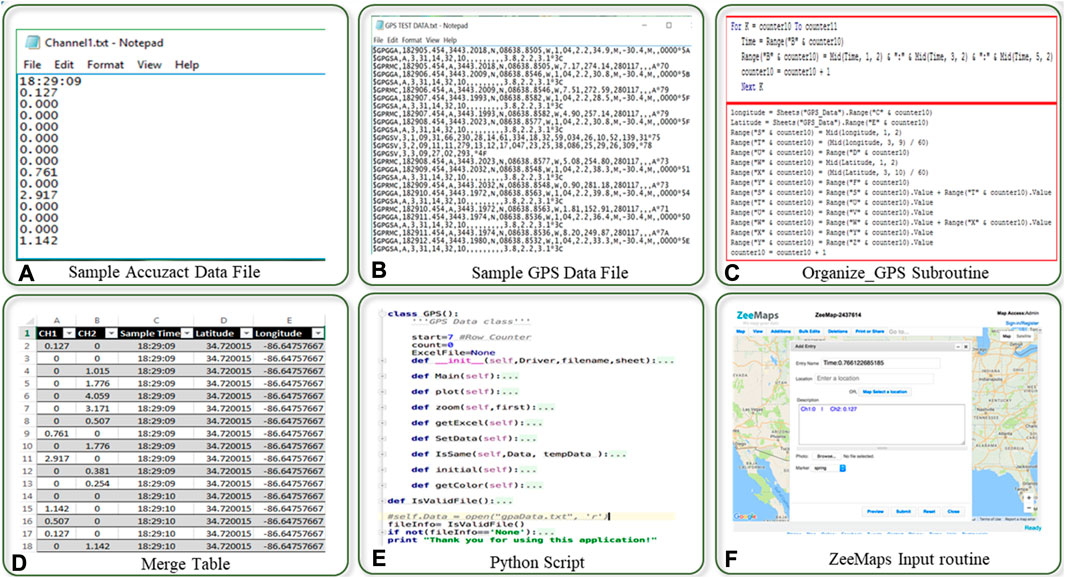This screenshot has width=1065, height=578.
Task: Select row 11 header in Merge Table
Action: (27, 459)
